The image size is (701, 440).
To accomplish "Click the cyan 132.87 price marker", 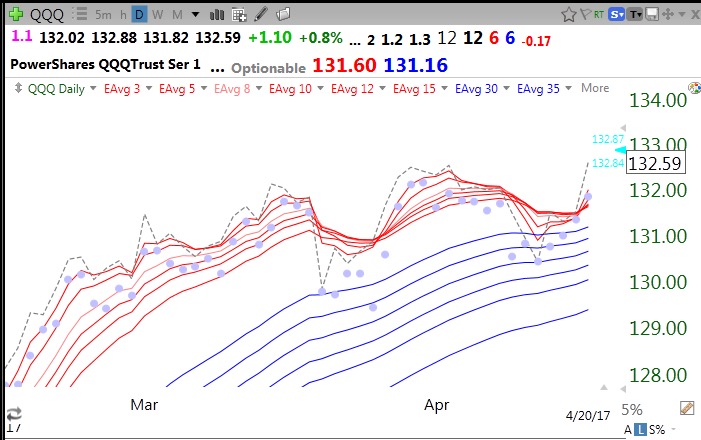I will [608, 139].
